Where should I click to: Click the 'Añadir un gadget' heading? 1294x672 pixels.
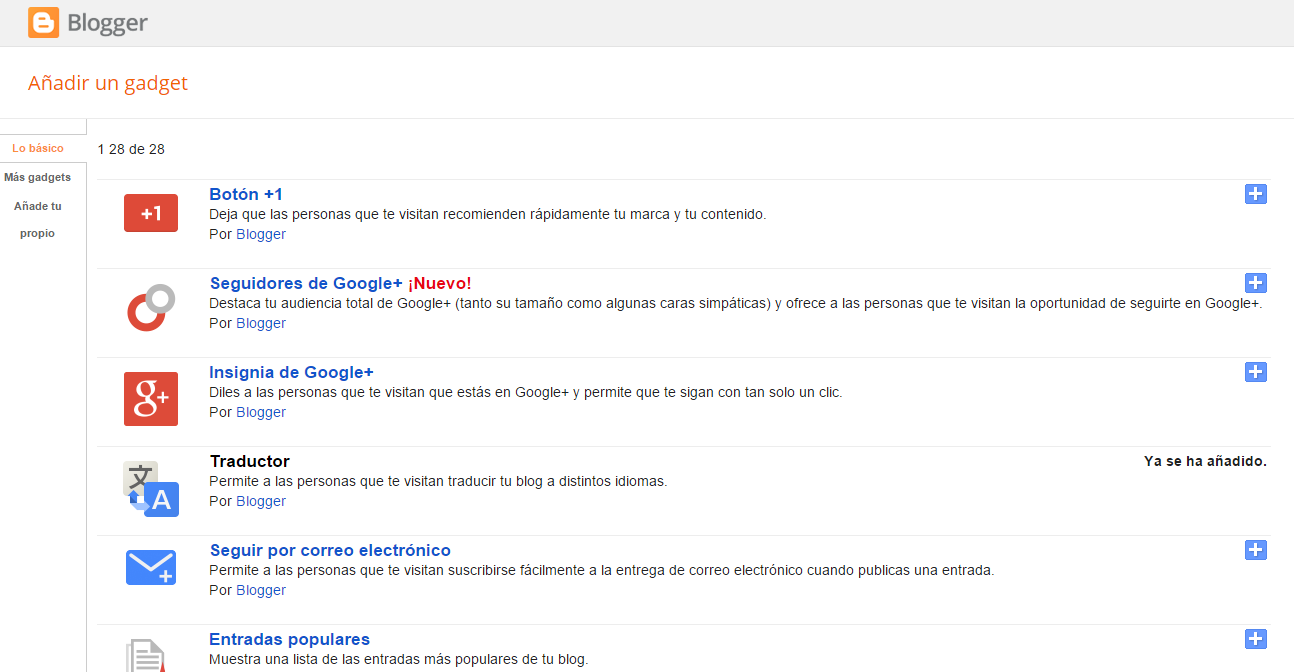[108, 83]
